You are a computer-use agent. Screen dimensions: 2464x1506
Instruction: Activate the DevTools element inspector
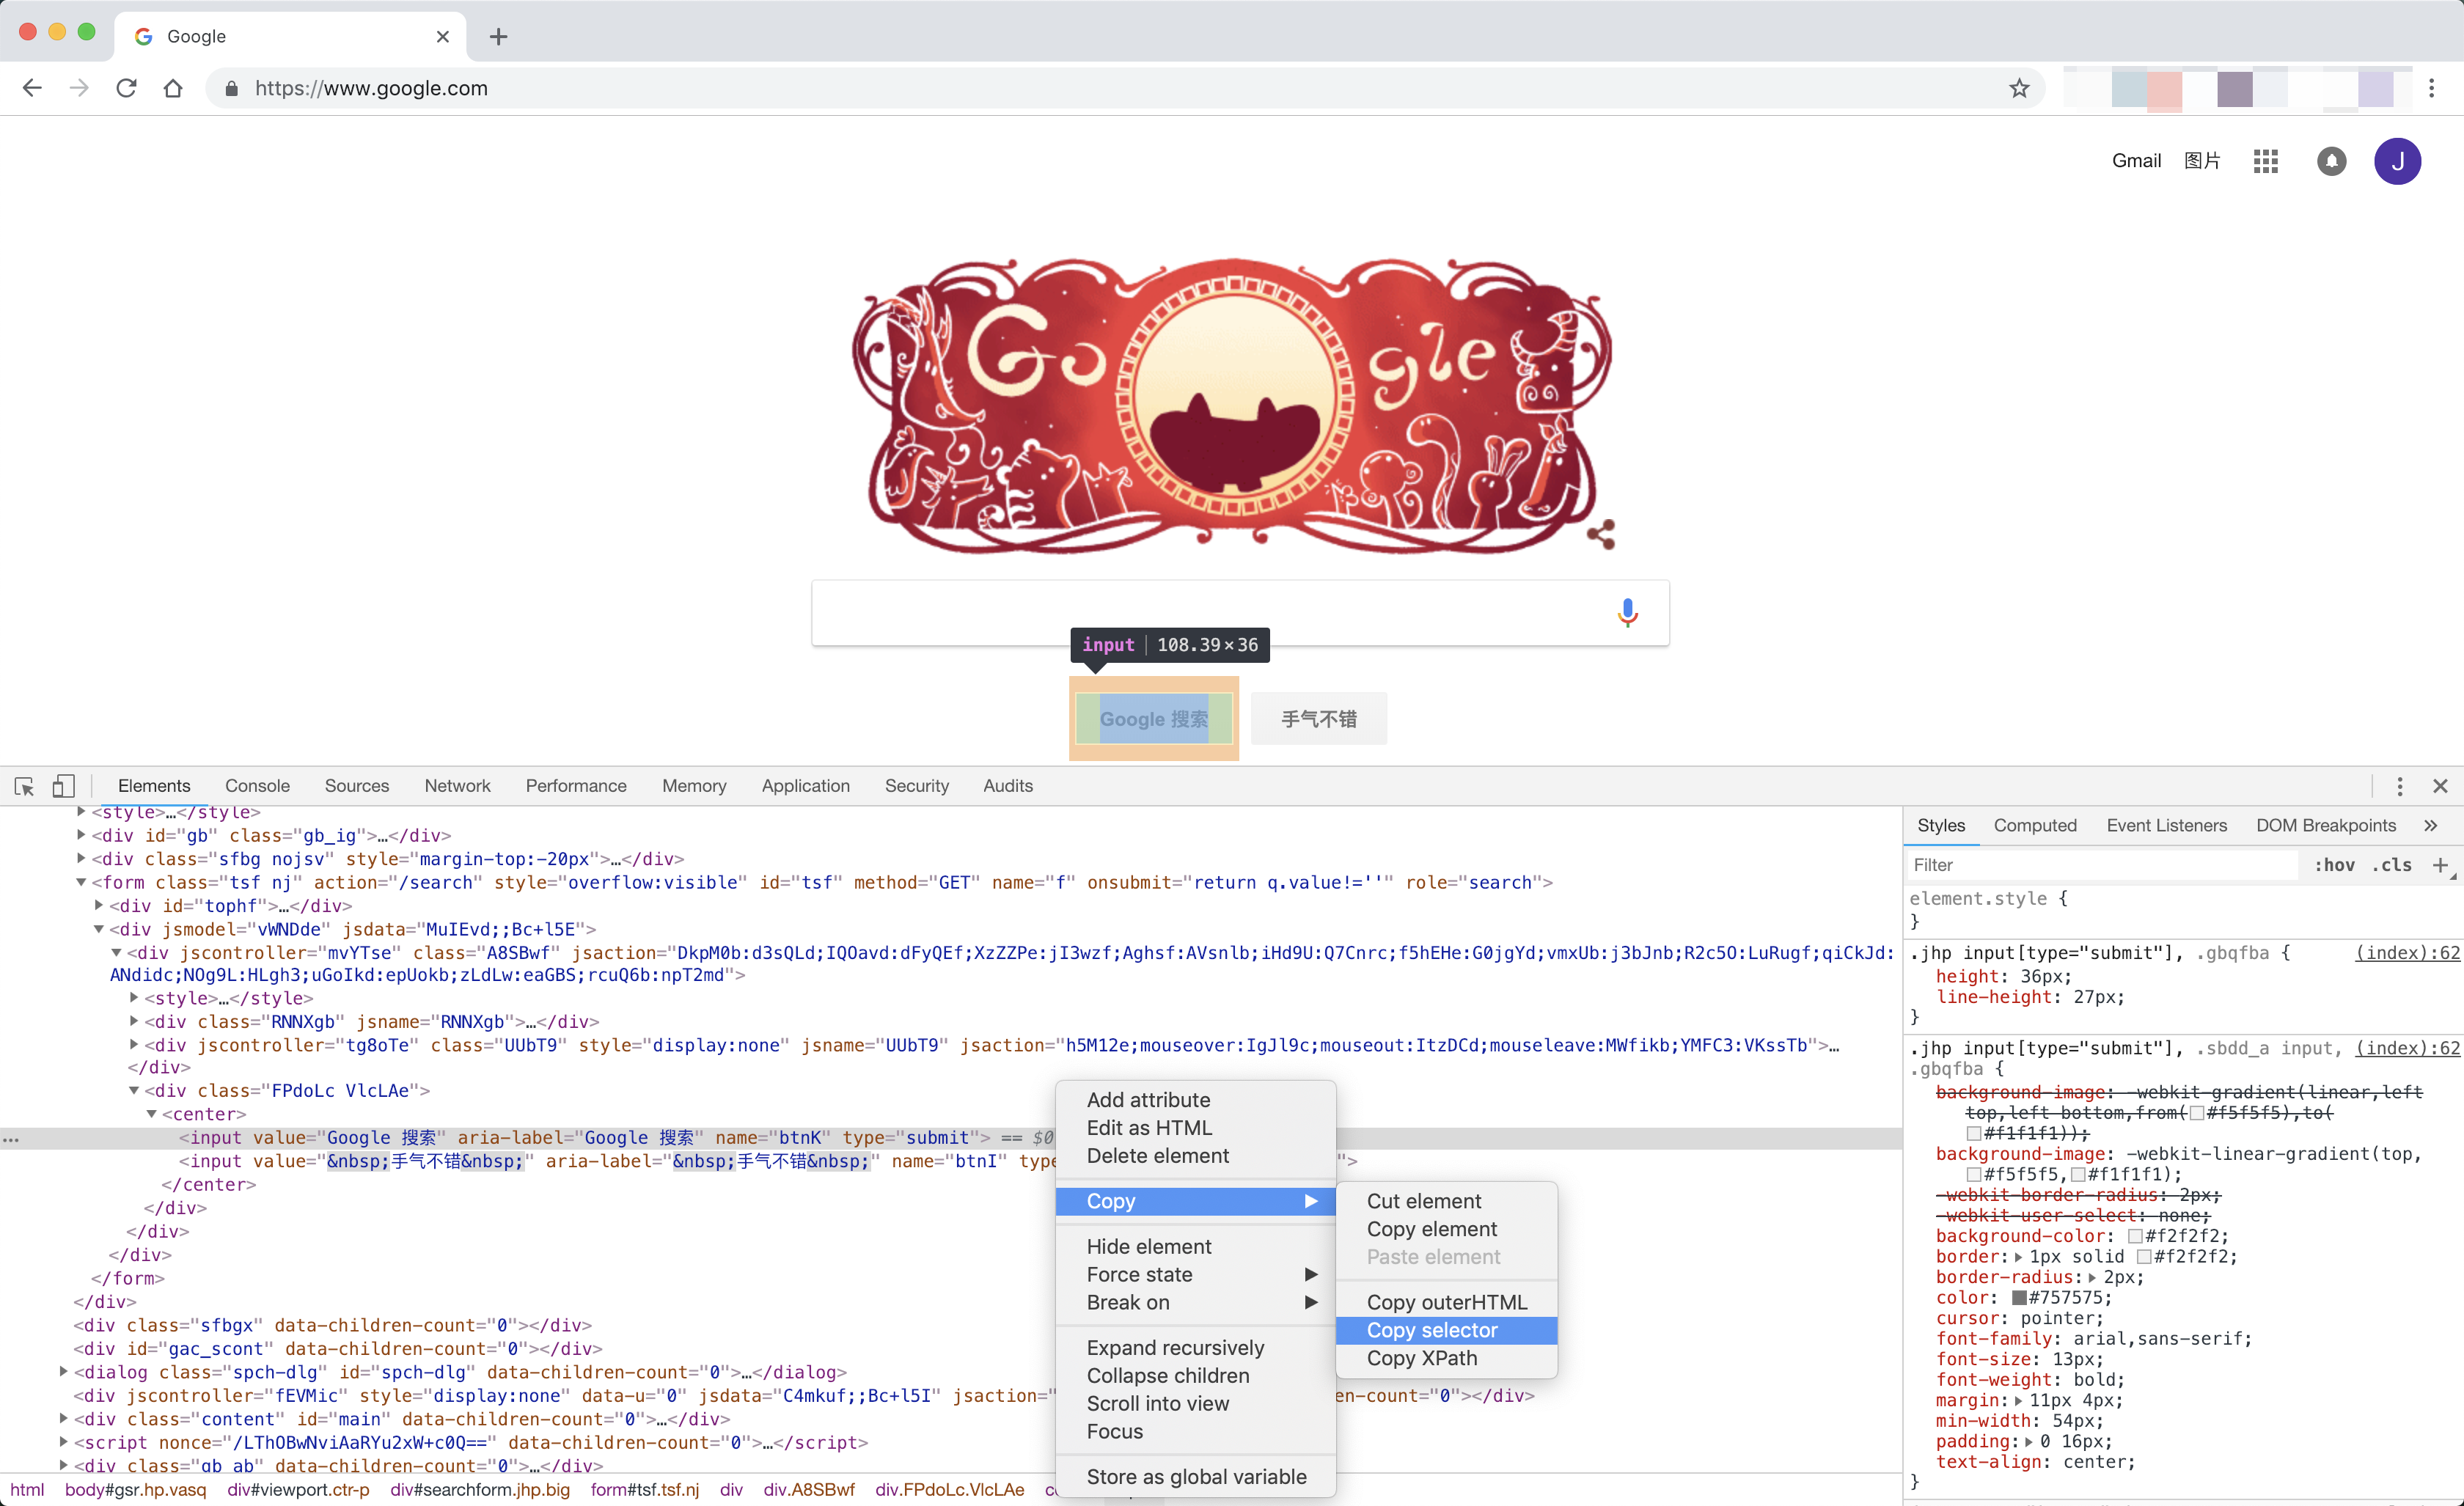[x=24, y=786]
